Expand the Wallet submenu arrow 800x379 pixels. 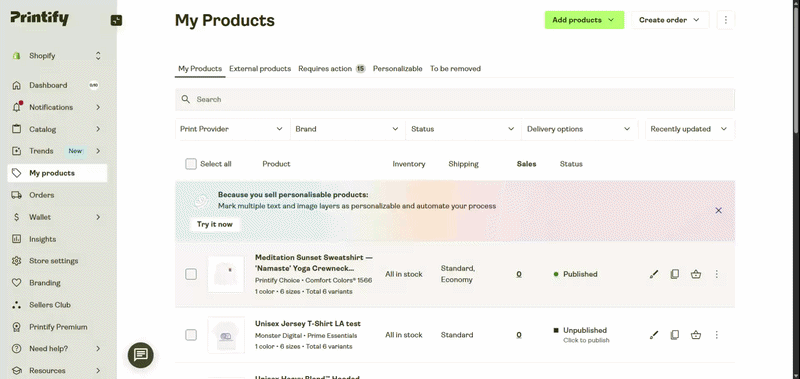pos(98,217)
